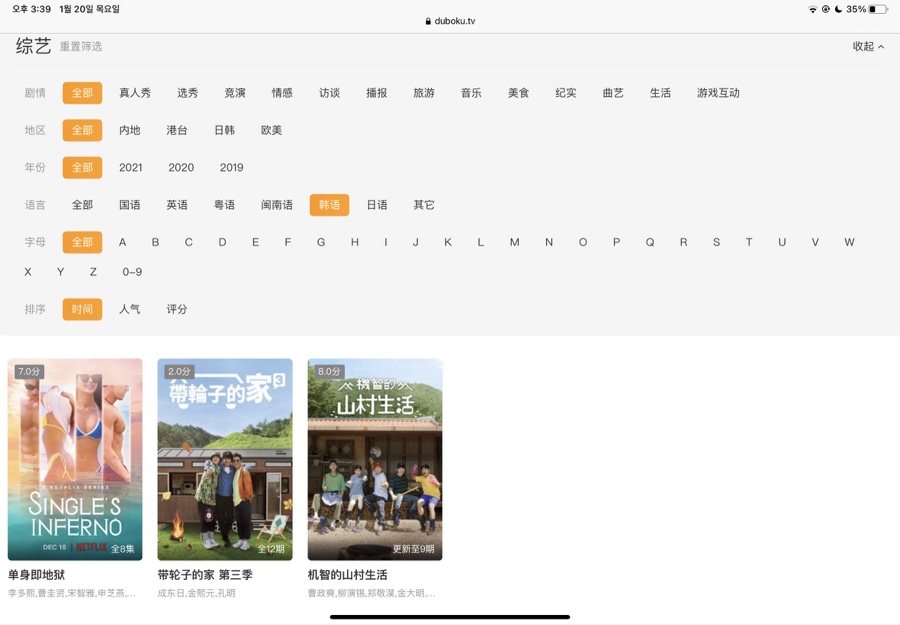The height and width of the screenshot is (625, 900).
Task: Open the 带轮子的家 第三季 title link
Action: coord(205,574)
